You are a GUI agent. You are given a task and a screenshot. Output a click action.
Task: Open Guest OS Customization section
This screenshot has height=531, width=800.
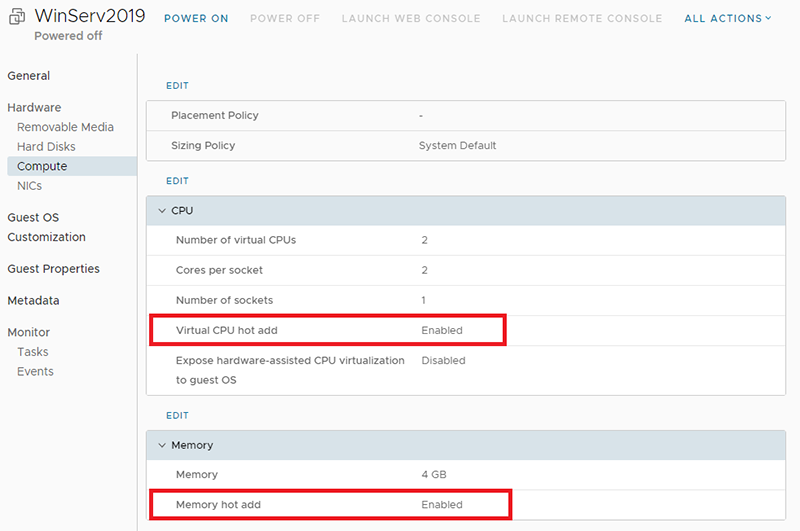pyautogui.click(x=46, y=227)
